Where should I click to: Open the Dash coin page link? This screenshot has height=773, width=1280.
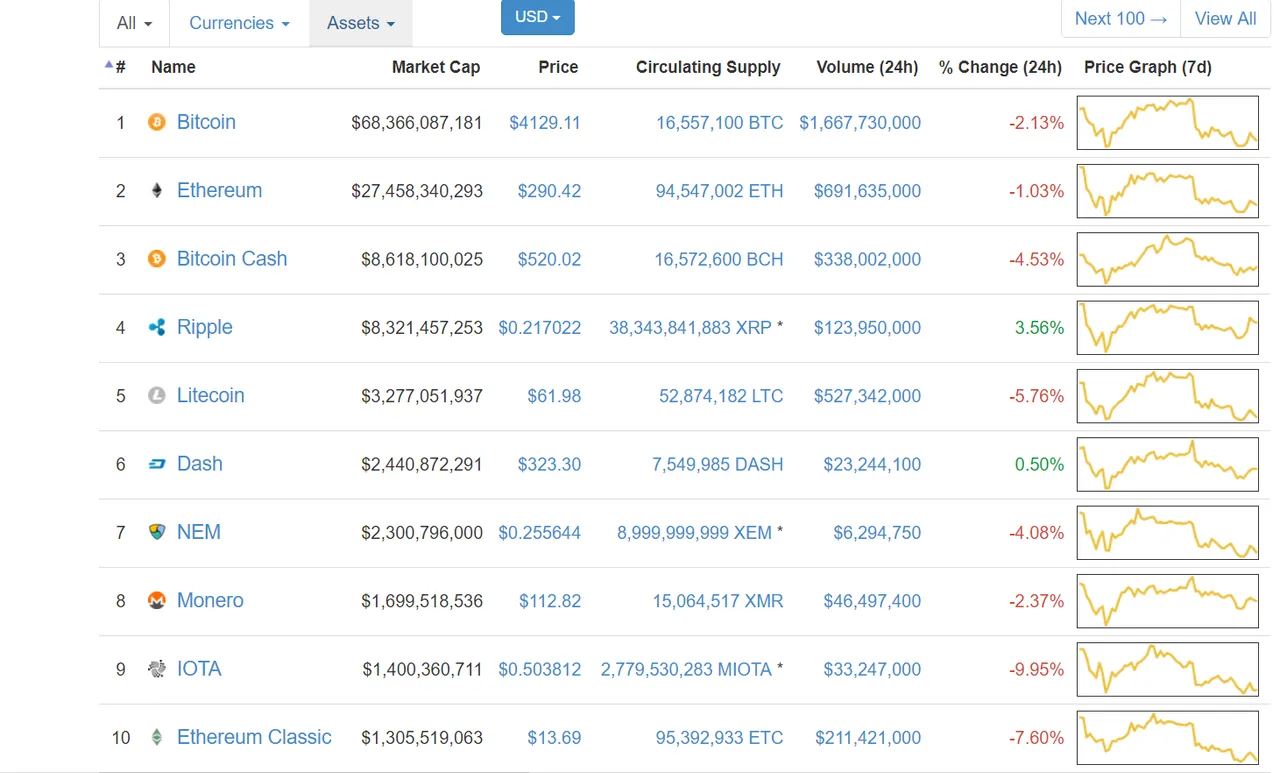pos(200,463)
